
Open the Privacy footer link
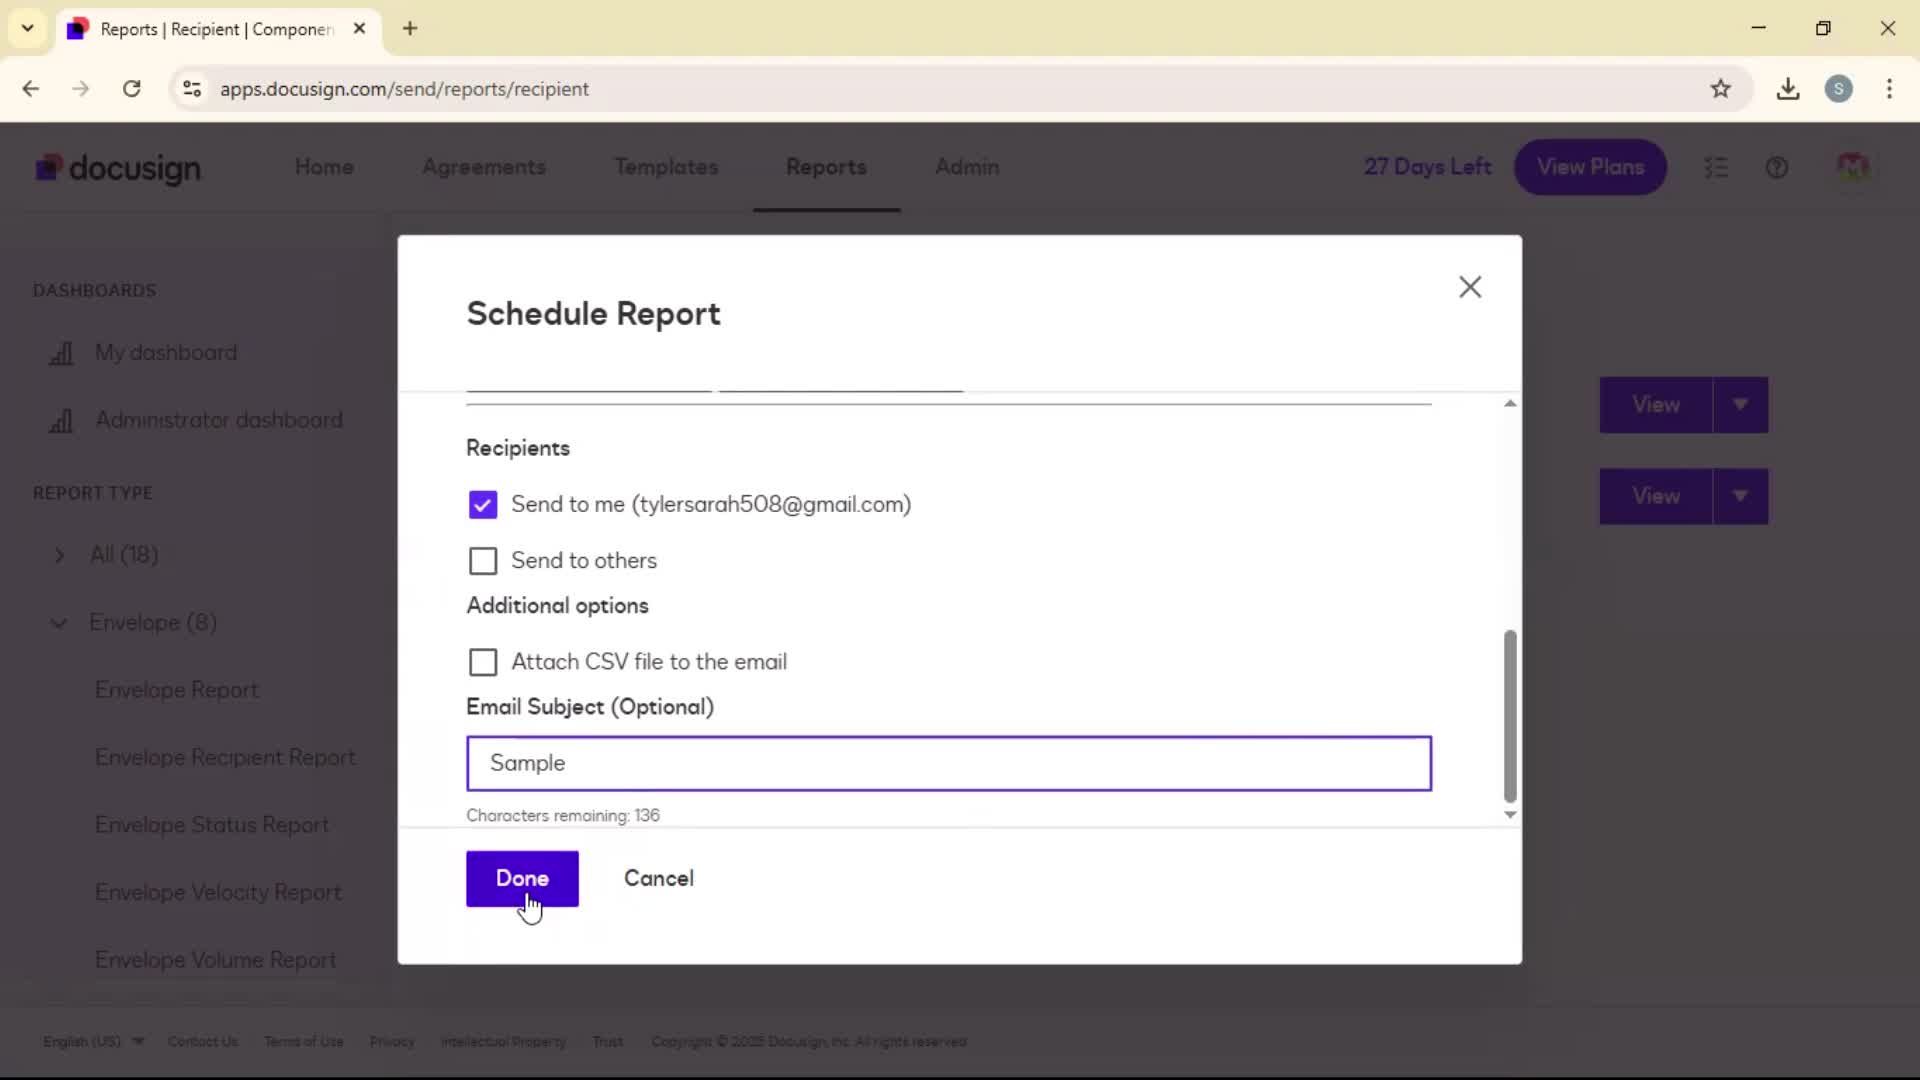pyautogui.click(x=392, y=1041)
